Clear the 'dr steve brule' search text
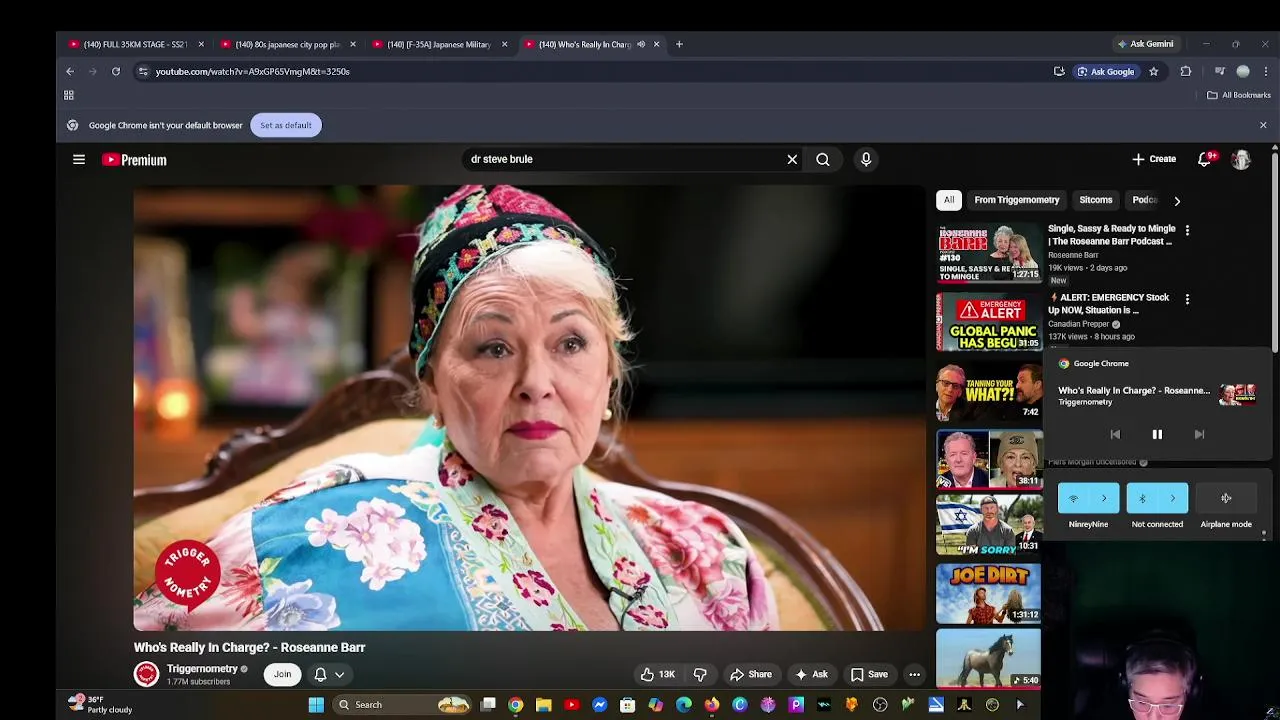Screen dimensions: 1280x720 (x=792, y=159)
